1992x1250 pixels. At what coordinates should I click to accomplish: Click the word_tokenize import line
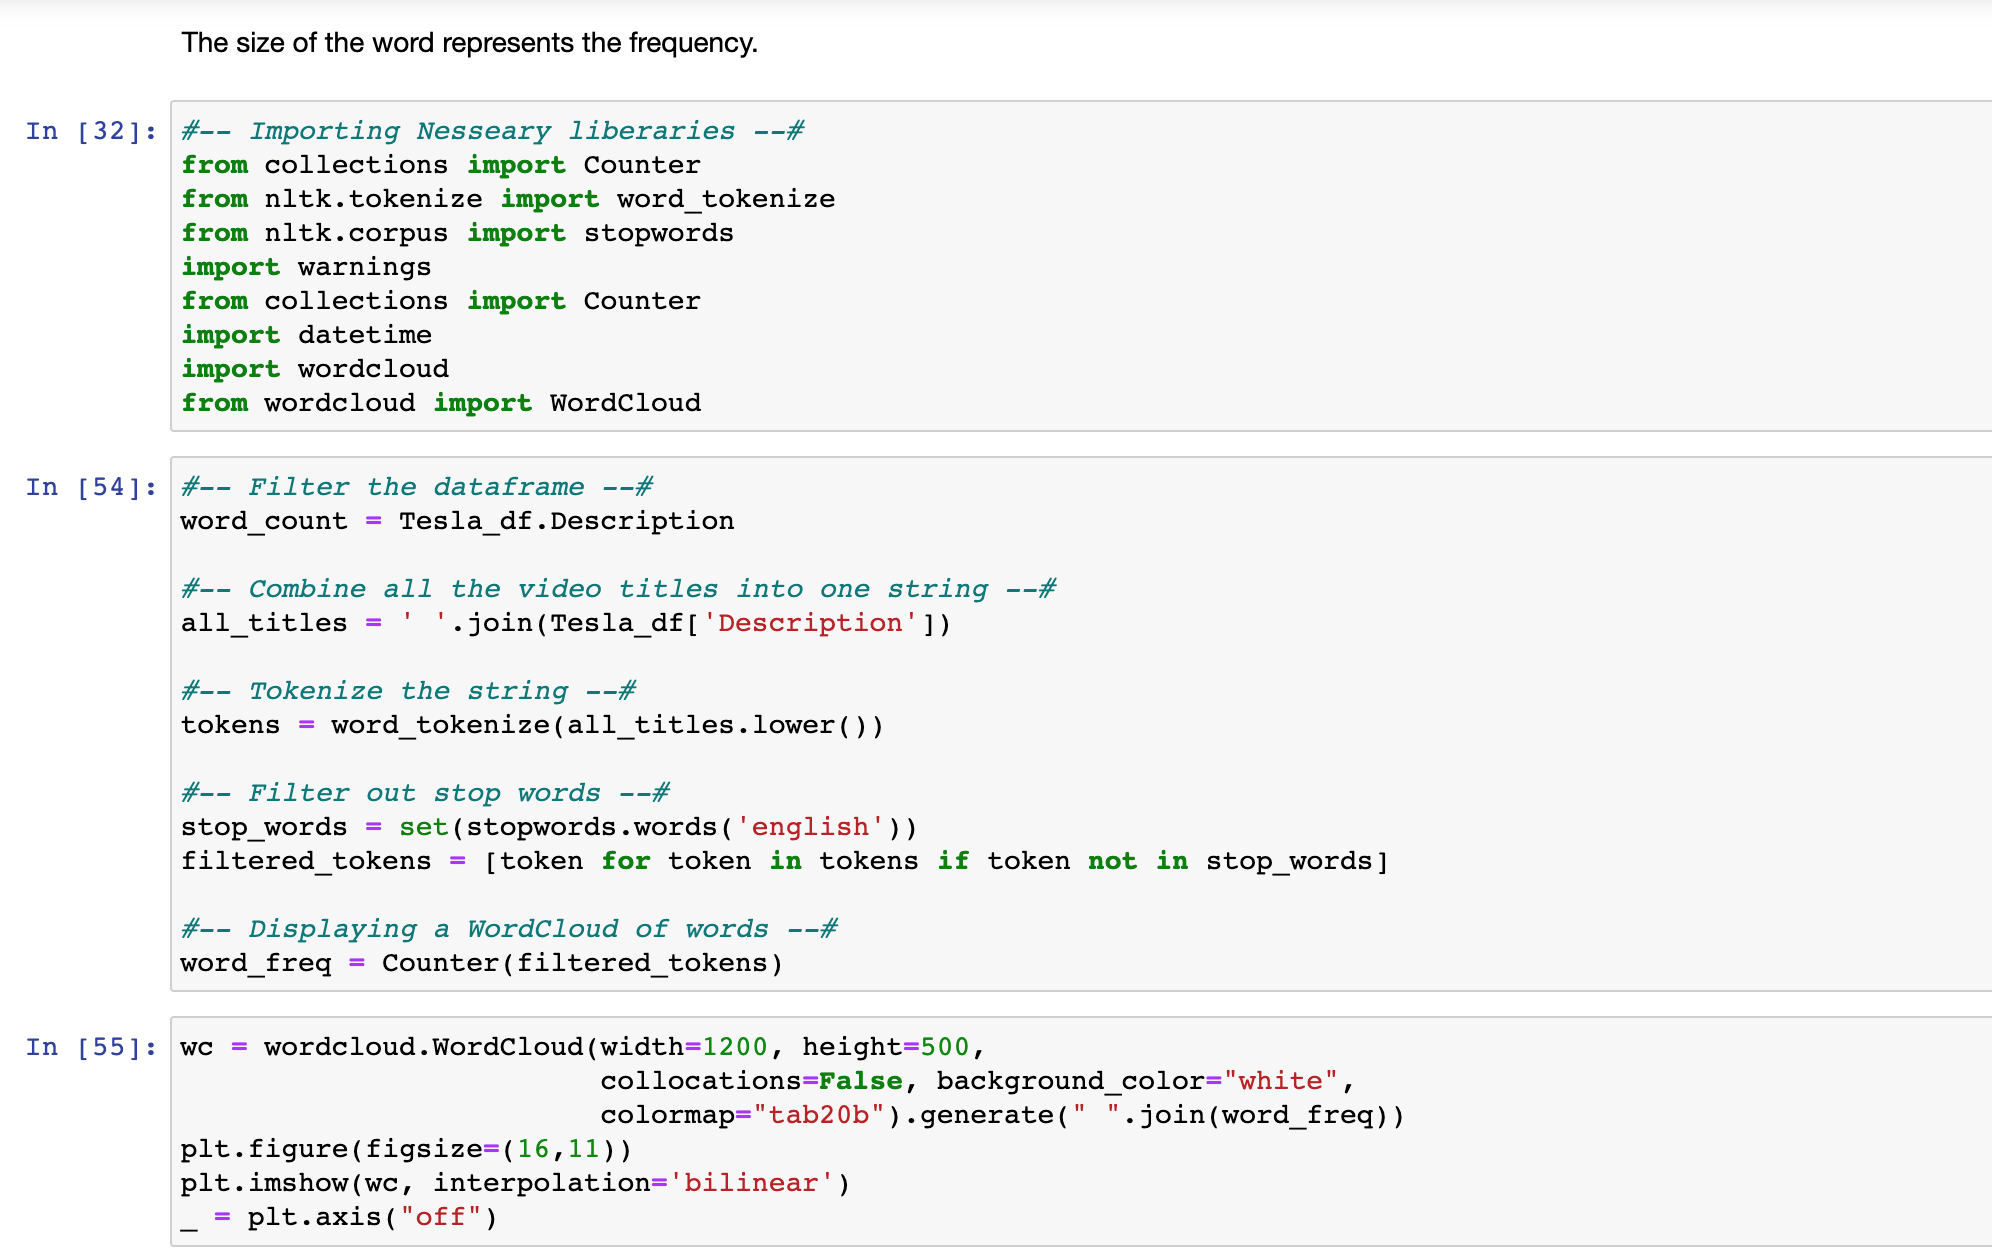pyautogui.click(x=507, y=199)
